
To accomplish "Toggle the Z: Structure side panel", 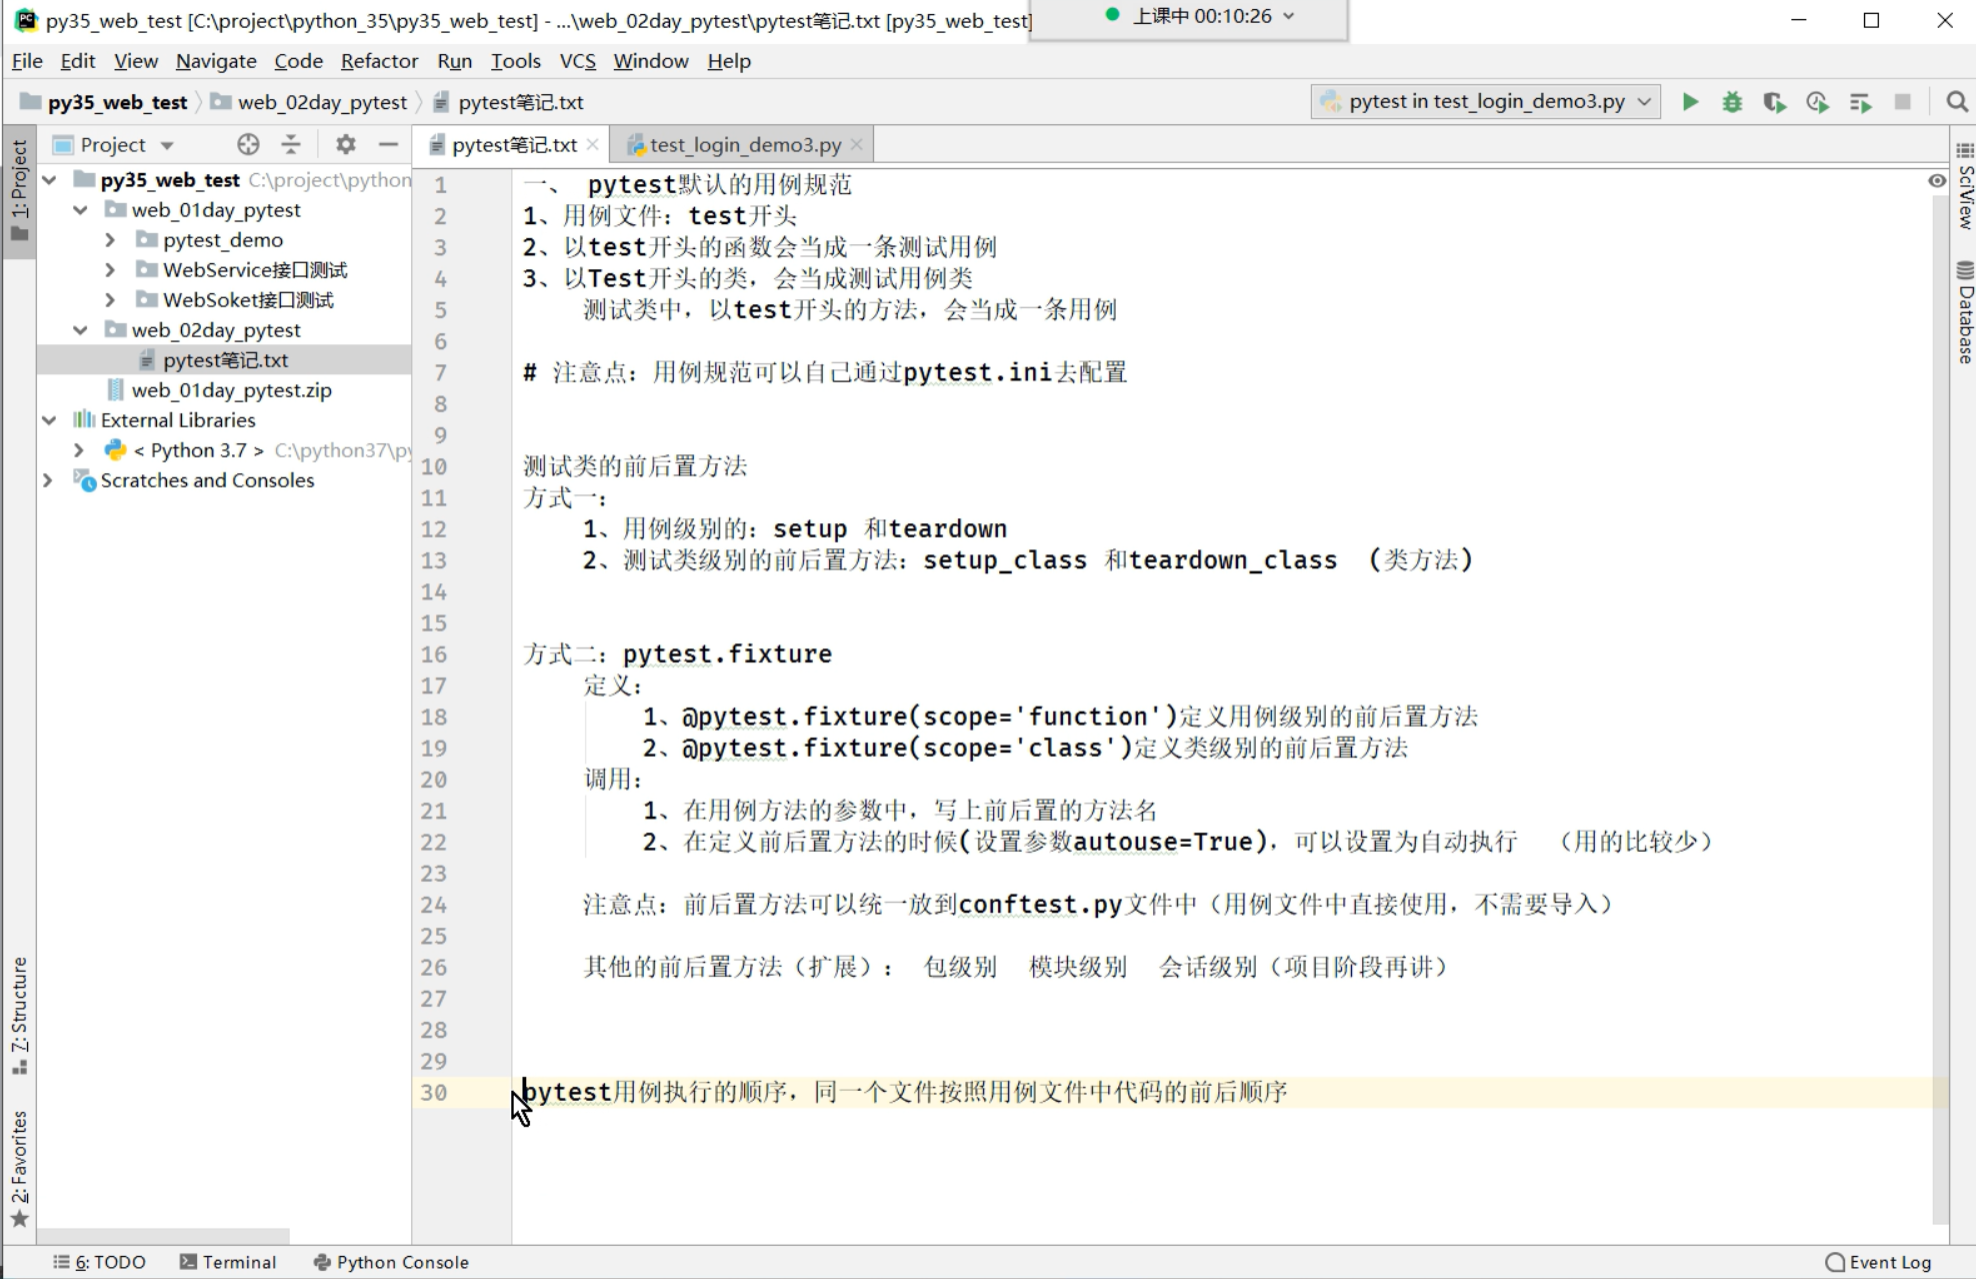I will [x=19, y=1014].
